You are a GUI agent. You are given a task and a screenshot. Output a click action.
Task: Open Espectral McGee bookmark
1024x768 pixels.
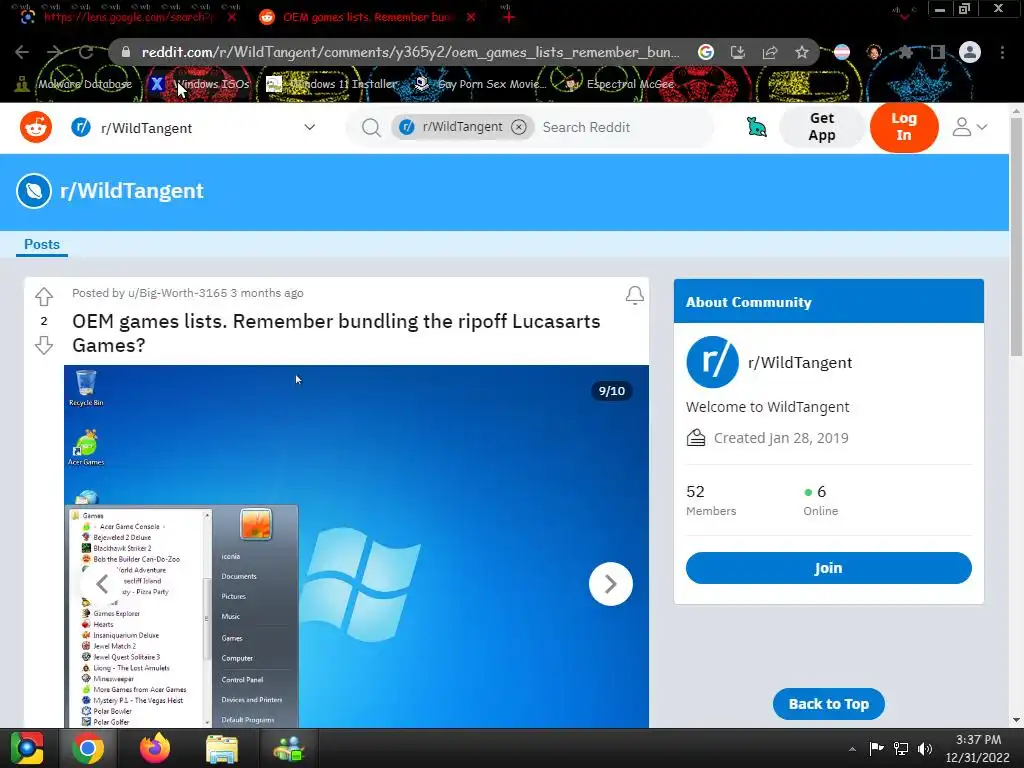click(618, 84)
